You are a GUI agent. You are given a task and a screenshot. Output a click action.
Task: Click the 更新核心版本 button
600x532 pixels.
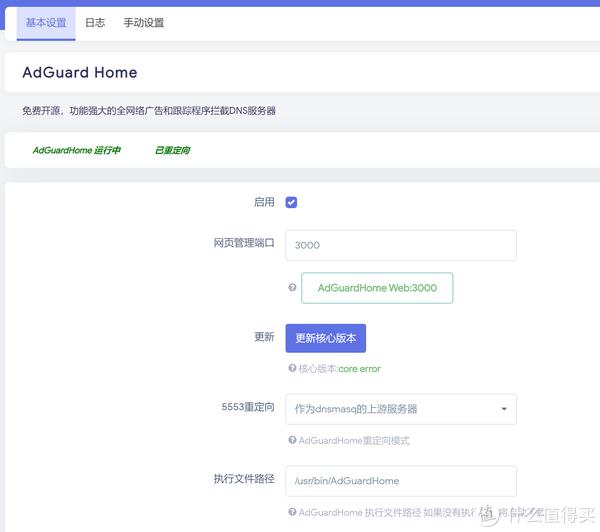click(326, 338)
